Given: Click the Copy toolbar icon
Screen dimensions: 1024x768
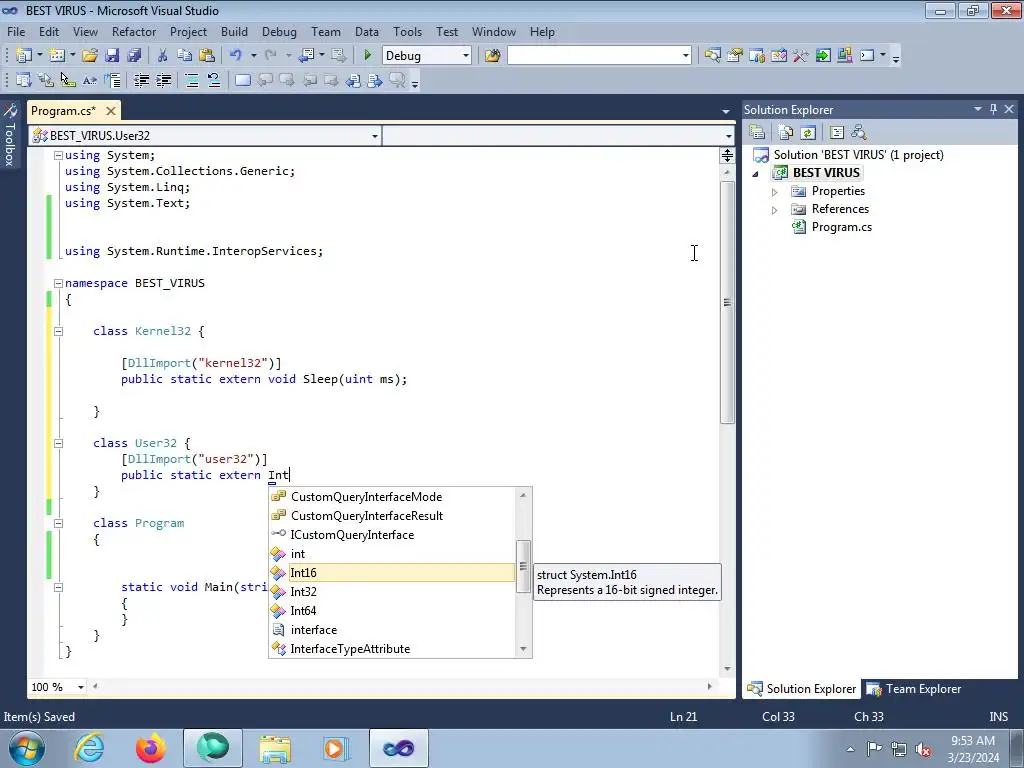Looking at the screenshot, I should (185, 56).
